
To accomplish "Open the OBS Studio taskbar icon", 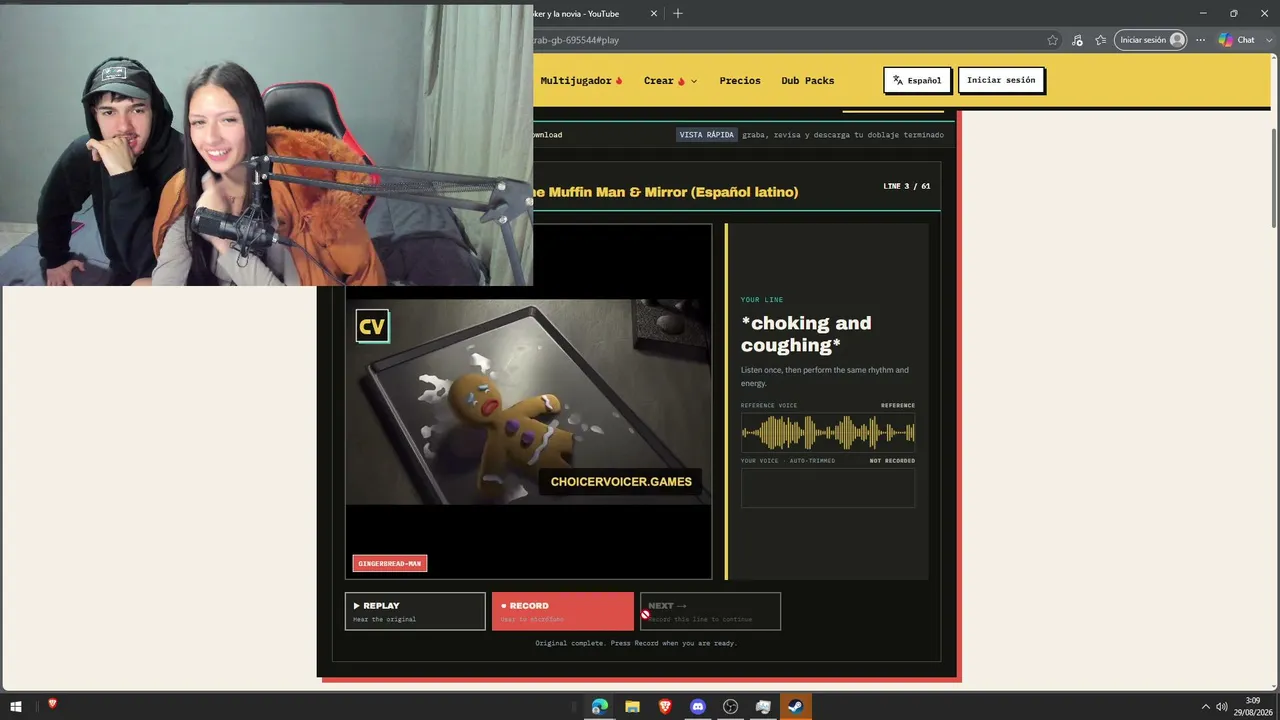I will (x=730, y=707).
